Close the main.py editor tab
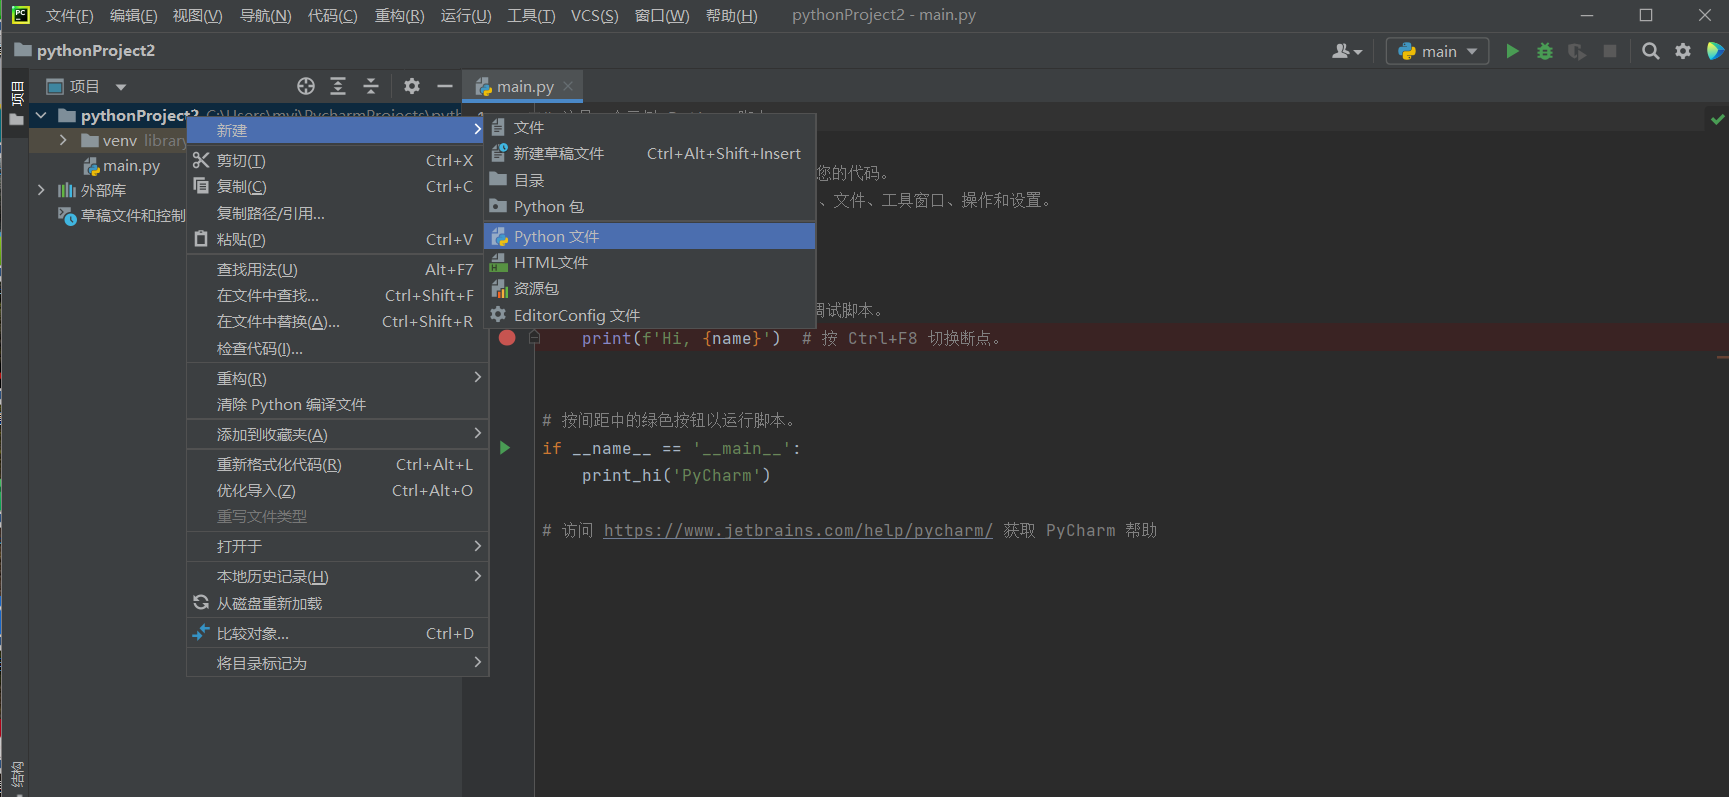Screen dimensions: 1729x797 coord(568,86)
